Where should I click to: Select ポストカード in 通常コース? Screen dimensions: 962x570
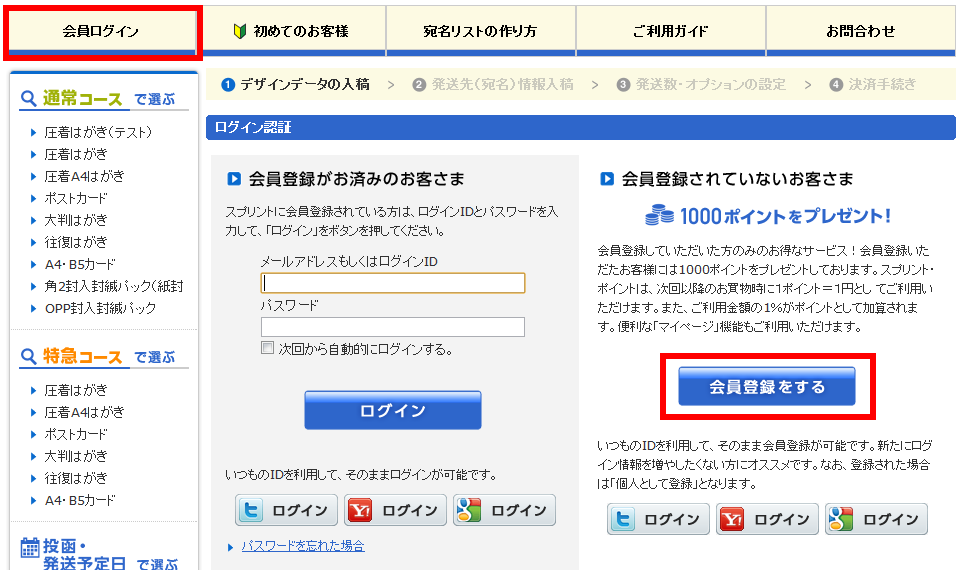pos(75,198)
